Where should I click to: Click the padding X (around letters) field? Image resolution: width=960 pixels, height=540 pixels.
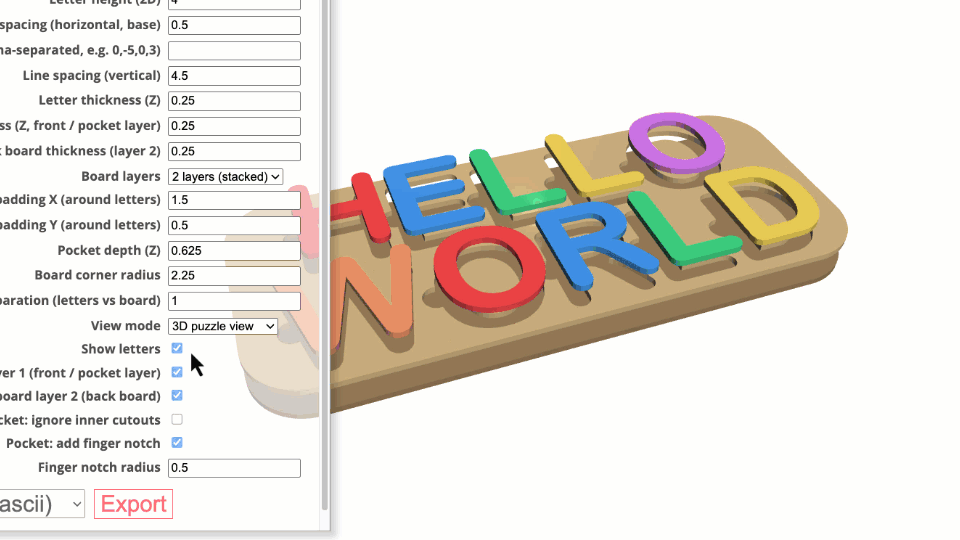coord(234,201)
